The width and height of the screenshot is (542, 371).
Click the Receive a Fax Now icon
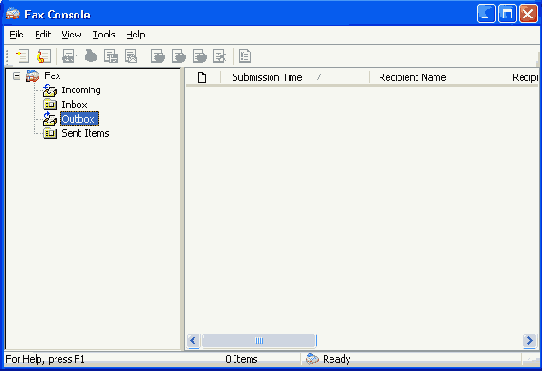(x=44, y=56)
